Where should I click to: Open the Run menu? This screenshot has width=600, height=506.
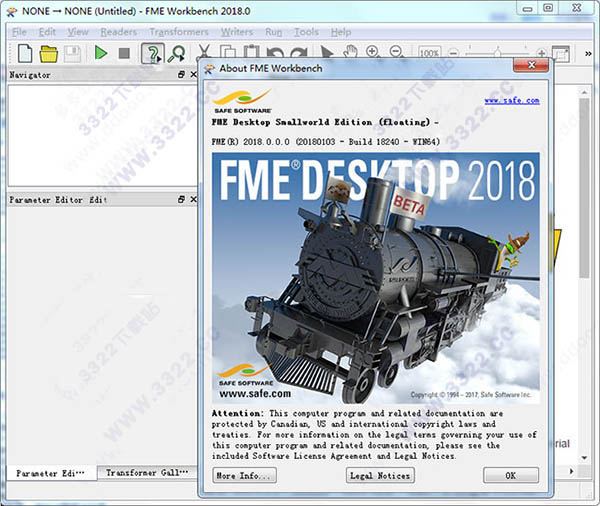coord(274,32)
